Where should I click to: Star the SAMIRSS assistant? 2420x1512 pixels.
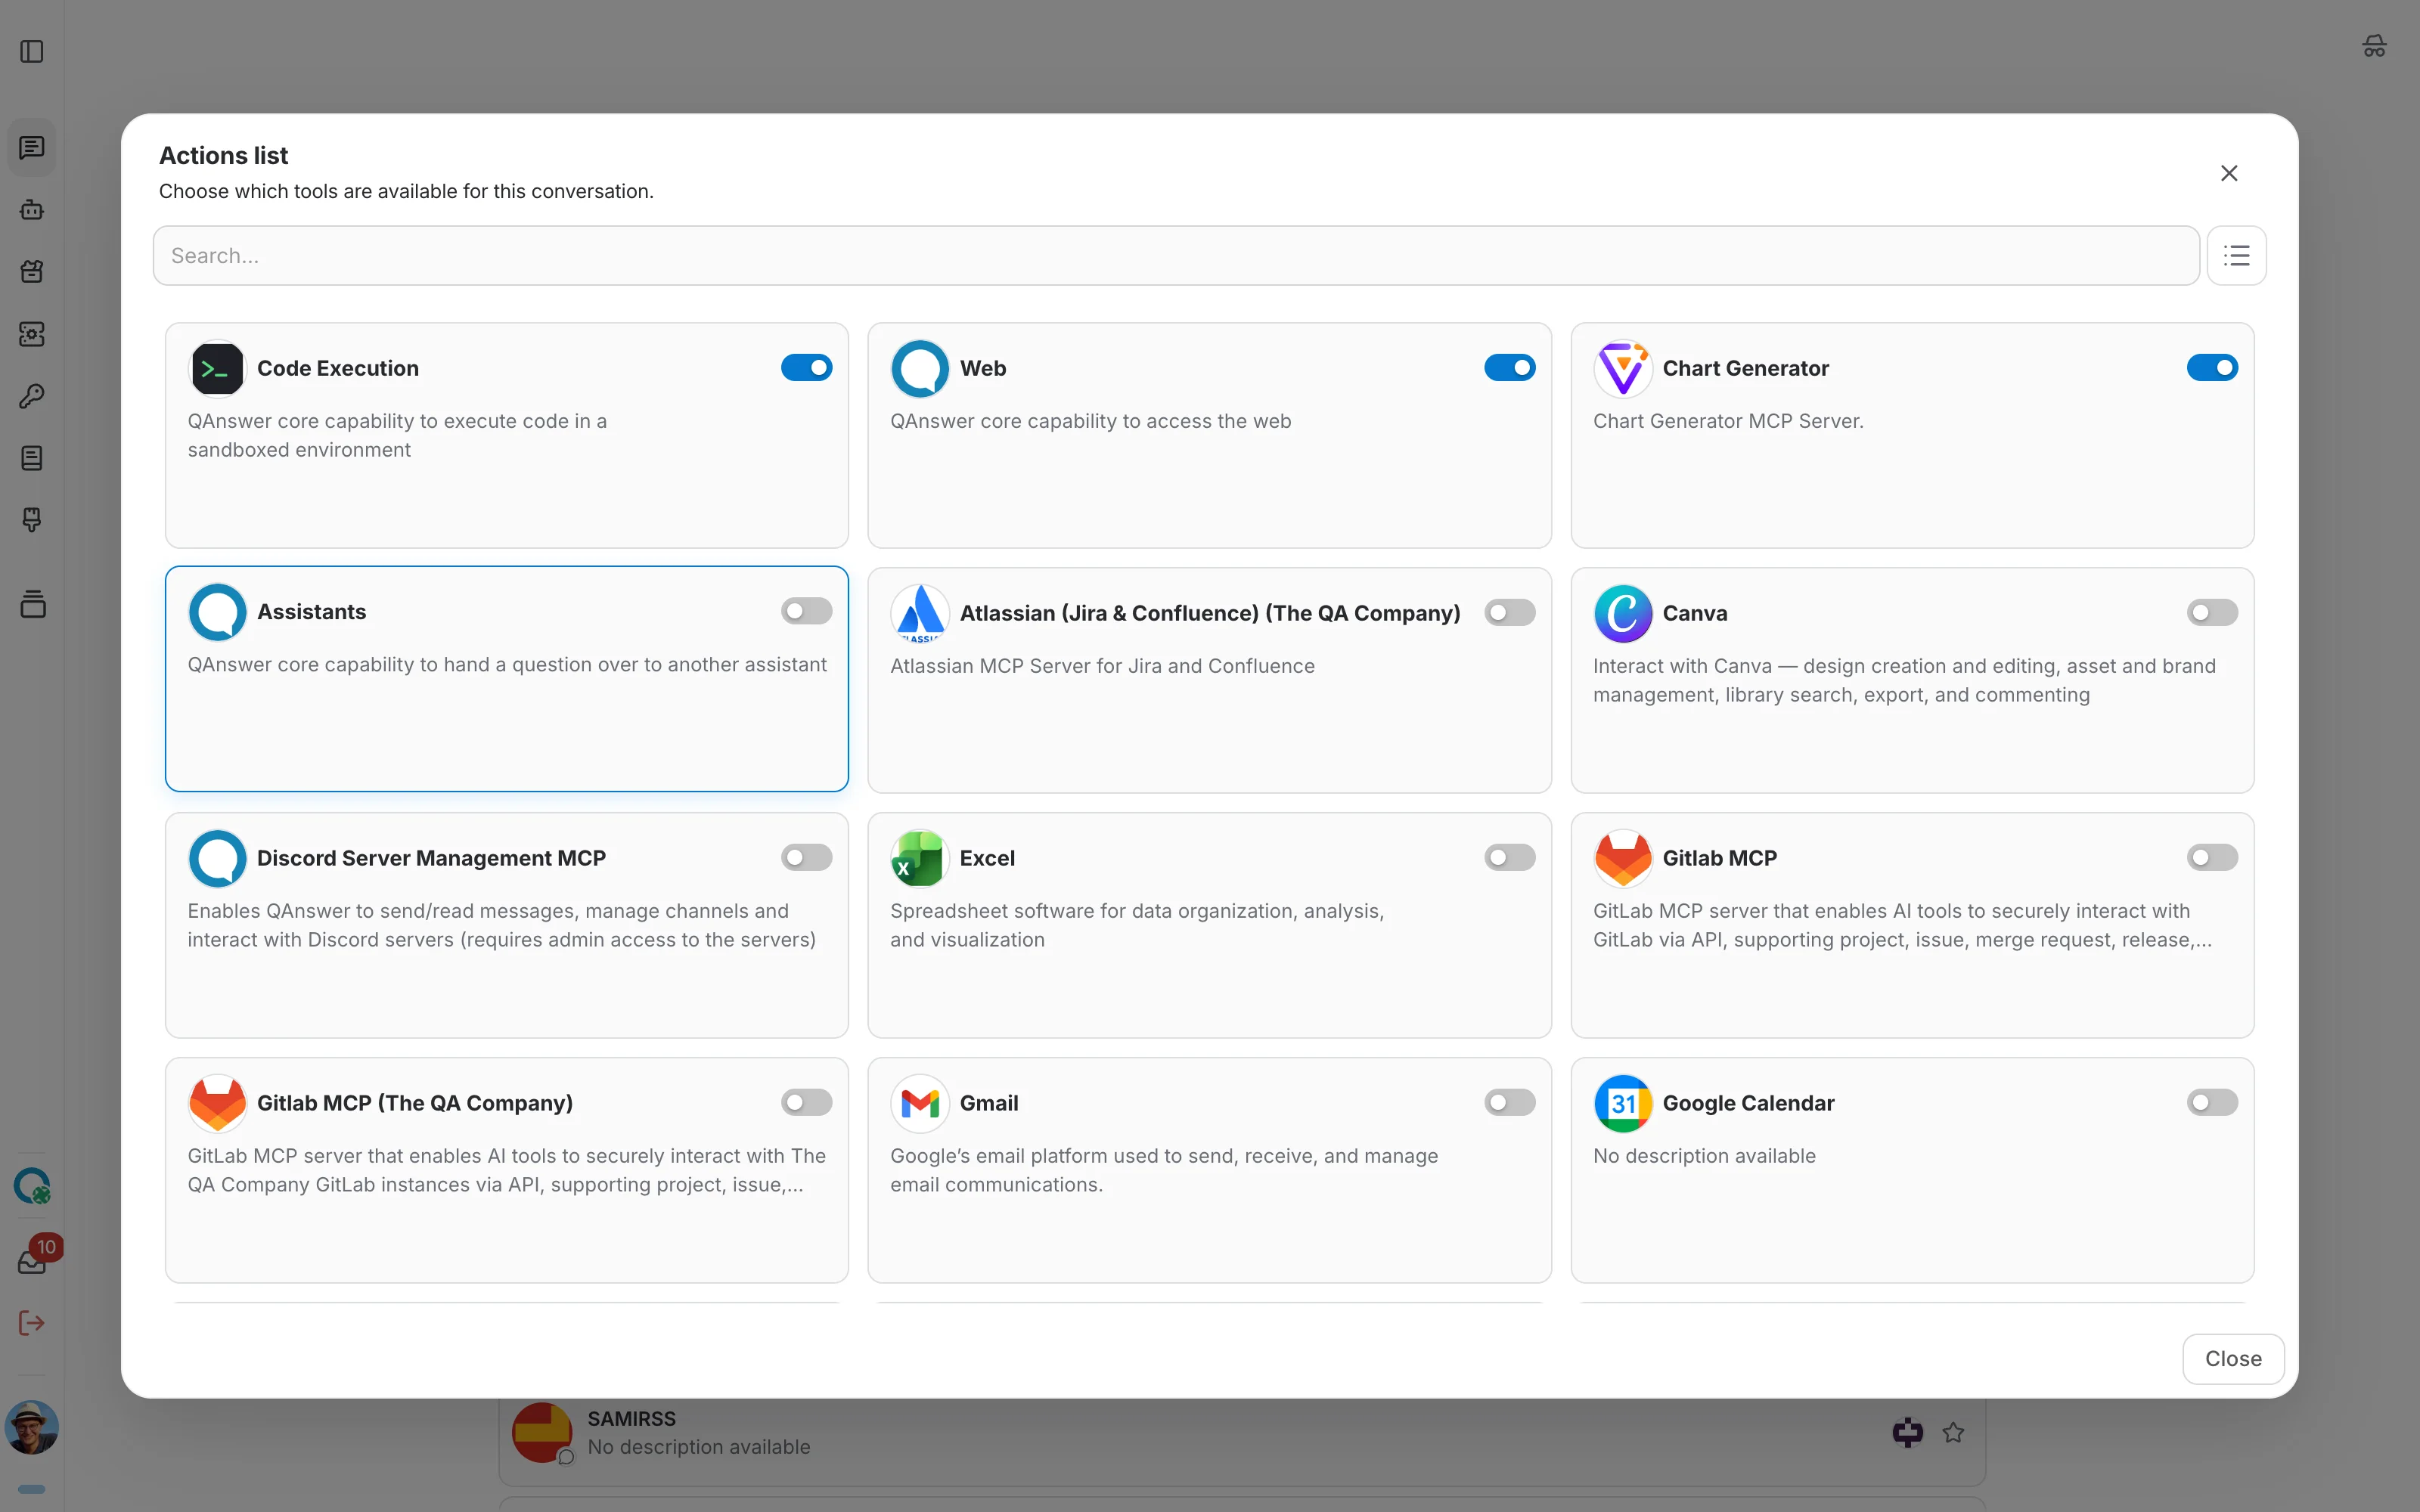pos(1953,1433)
